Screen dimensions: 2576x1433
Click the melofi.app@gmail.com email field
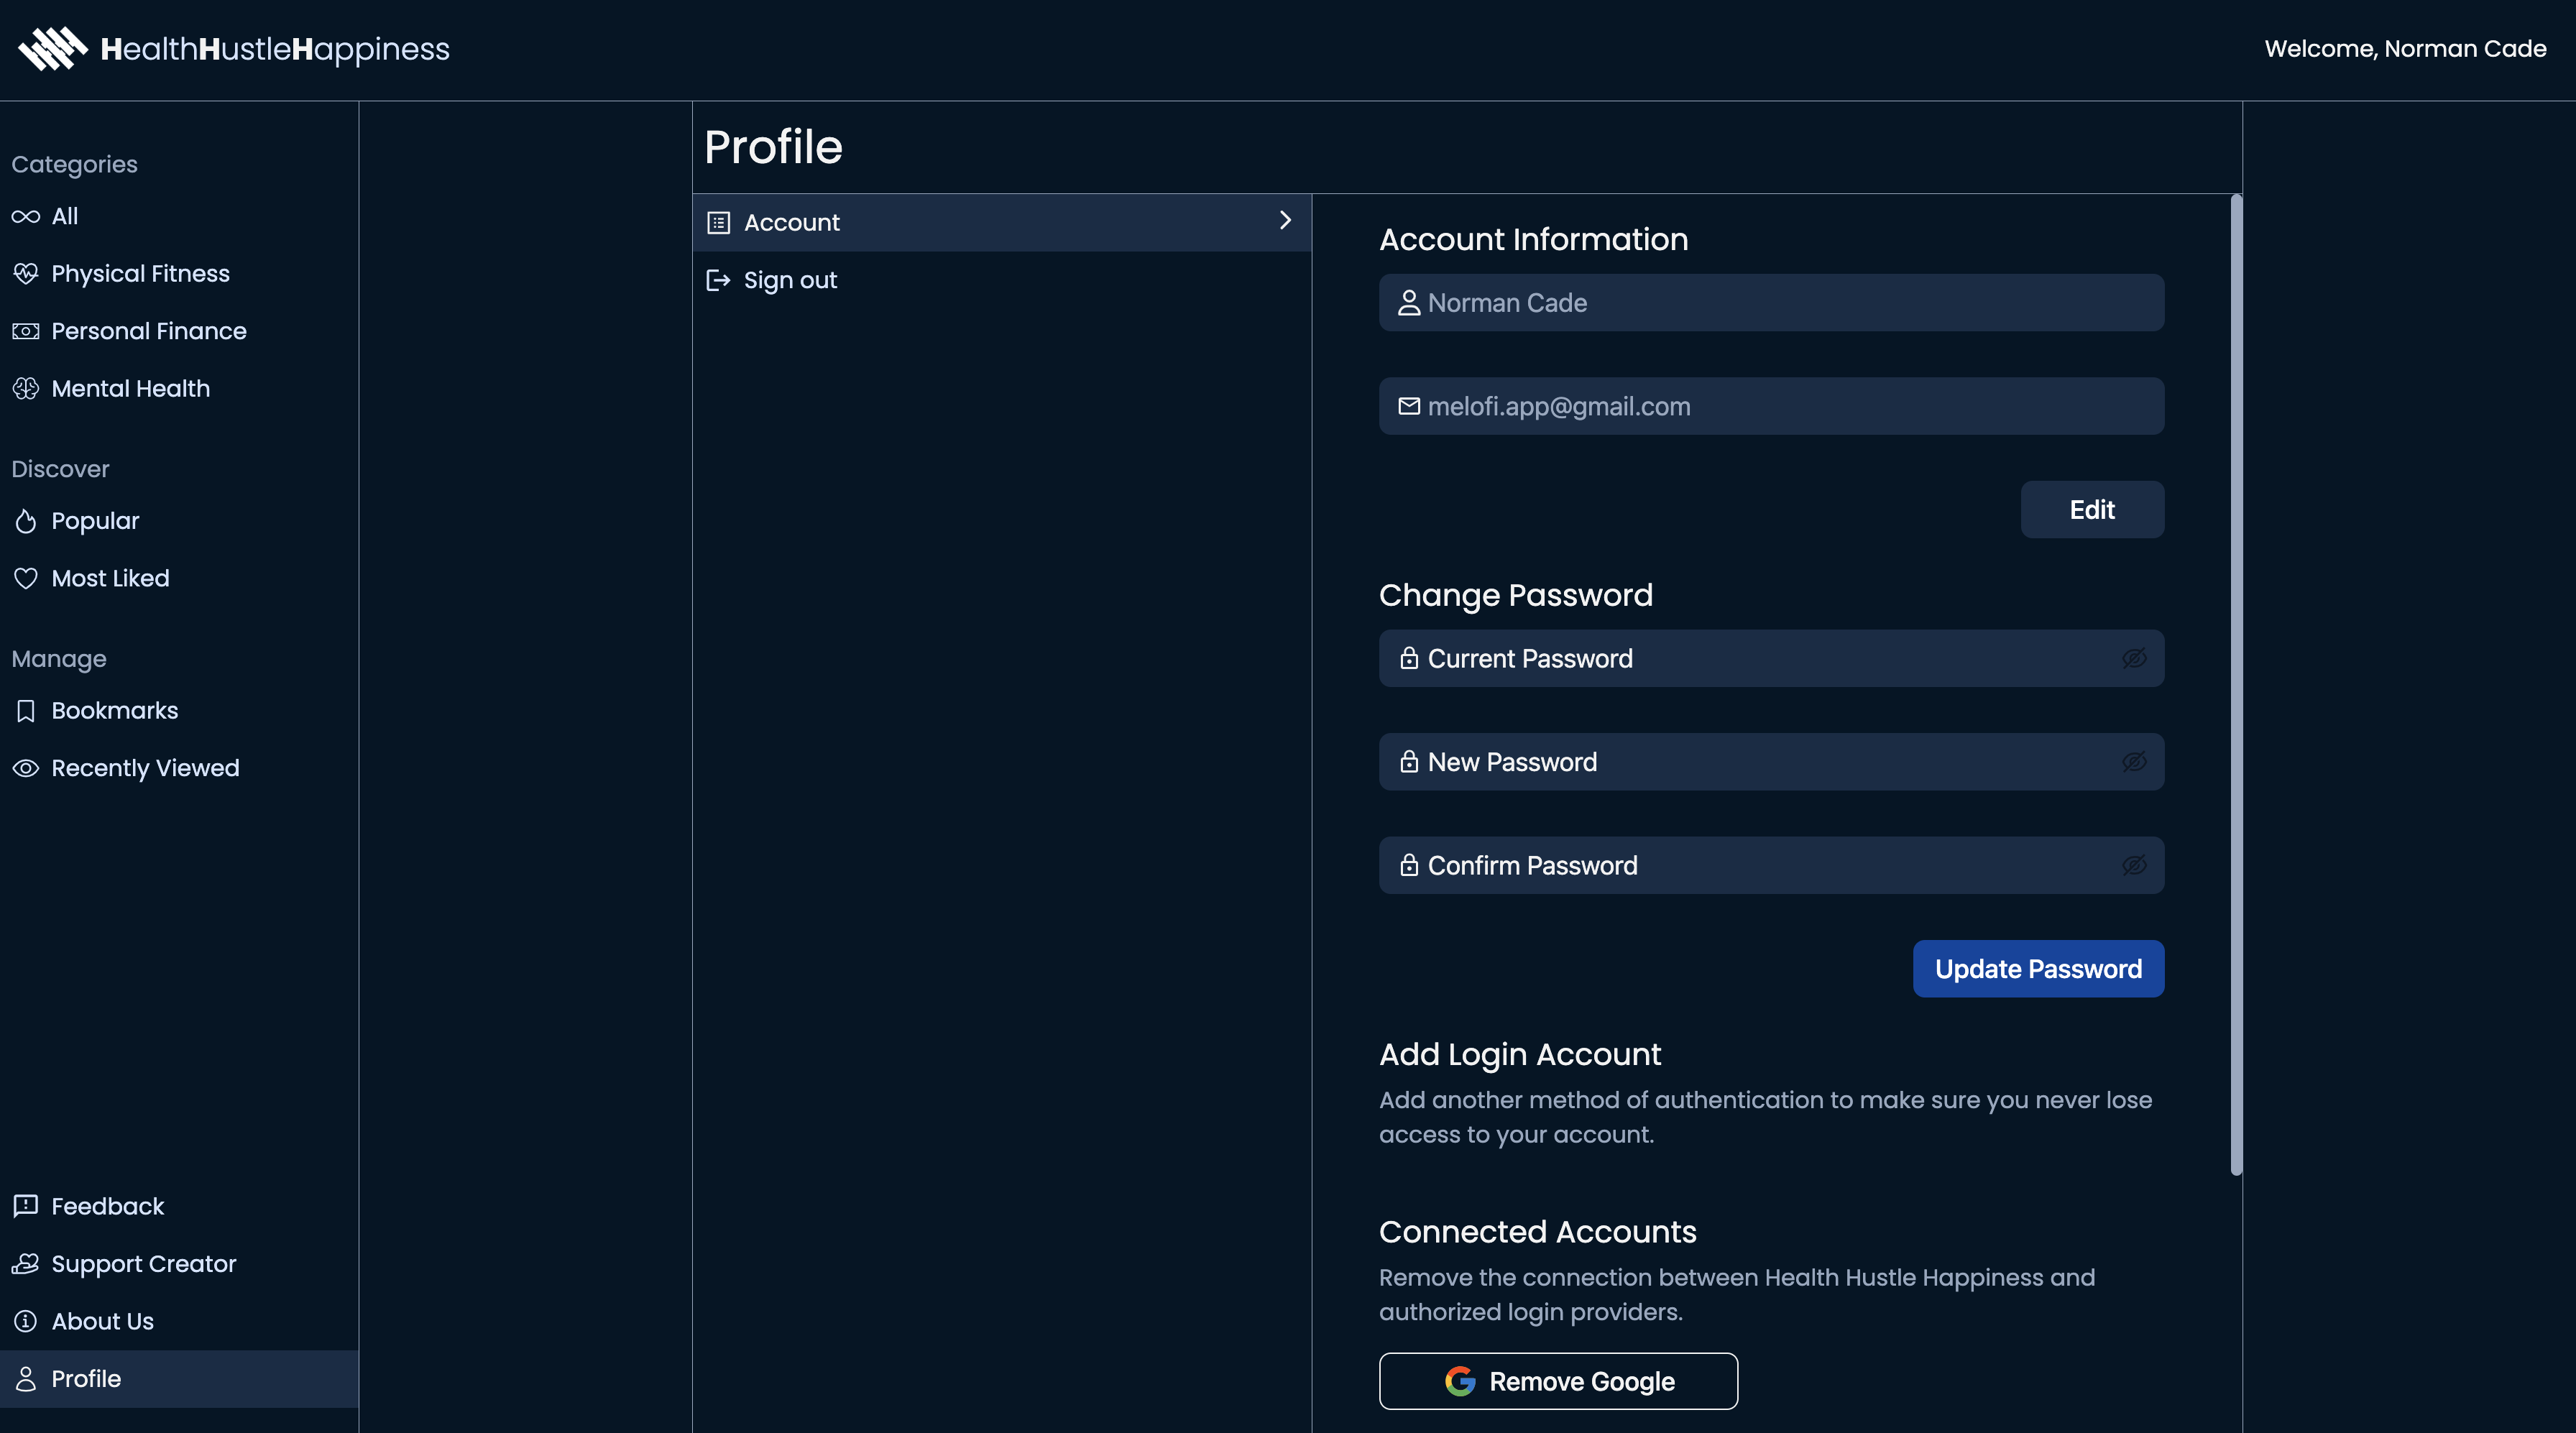1771,406
